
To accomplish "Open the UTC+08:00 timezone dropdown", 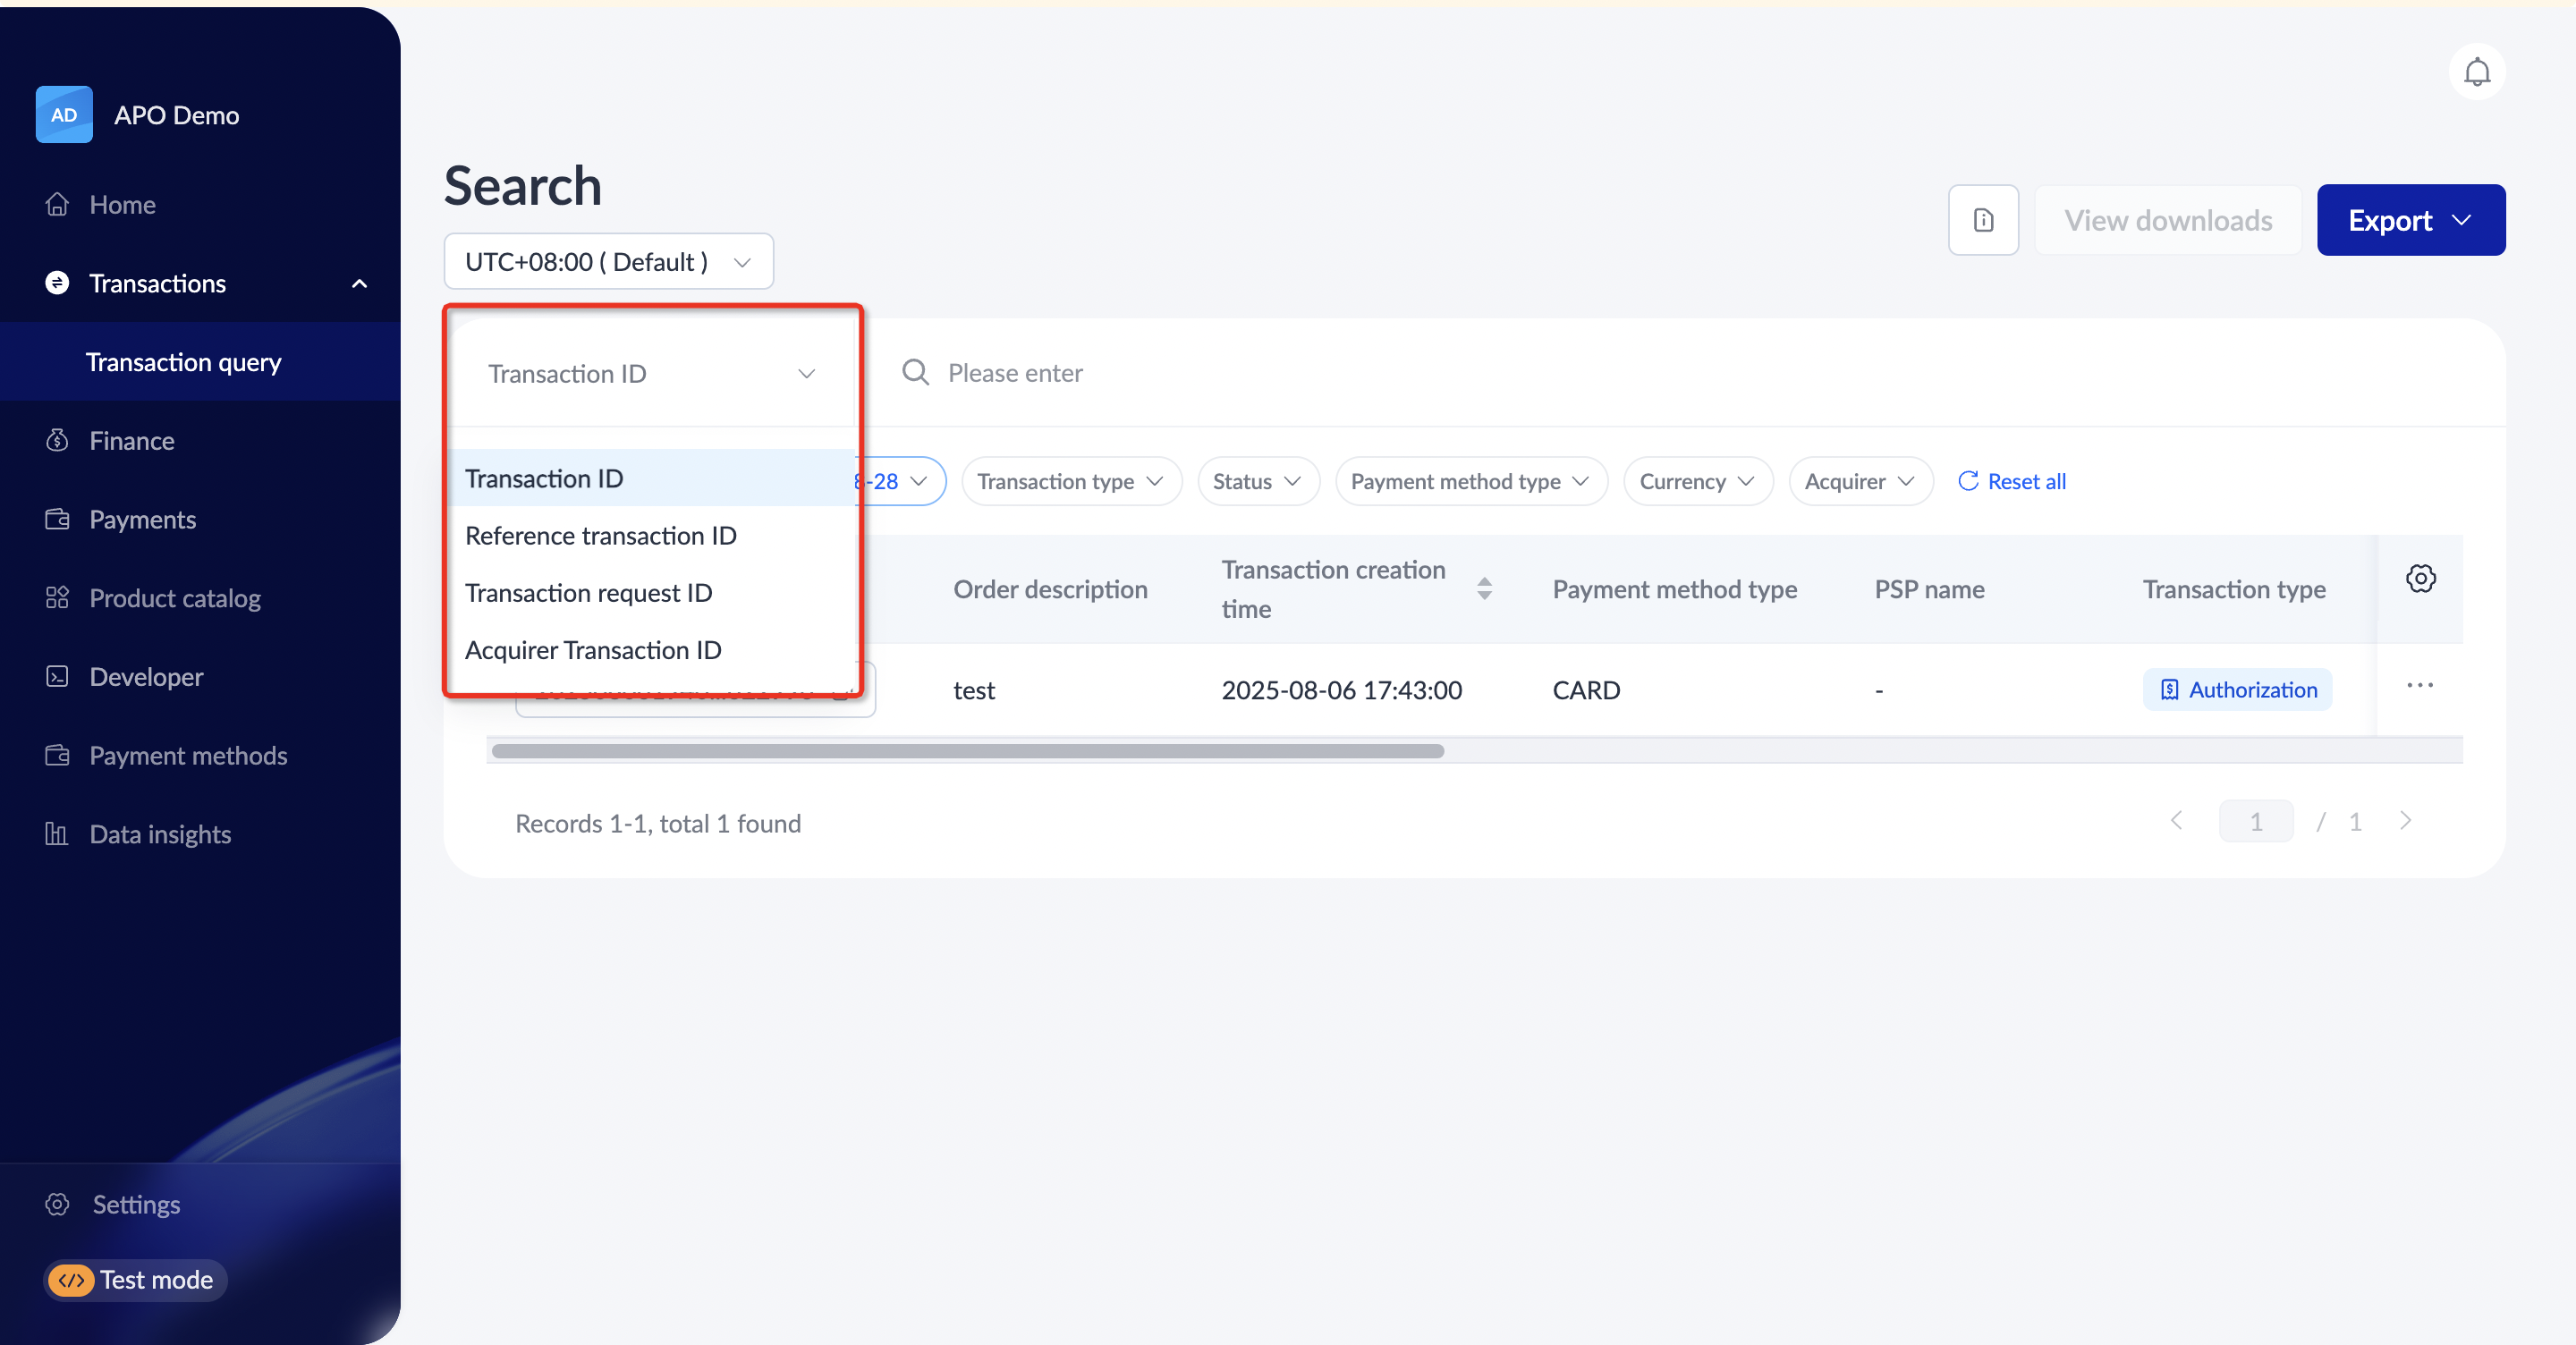I will point(608,262).
